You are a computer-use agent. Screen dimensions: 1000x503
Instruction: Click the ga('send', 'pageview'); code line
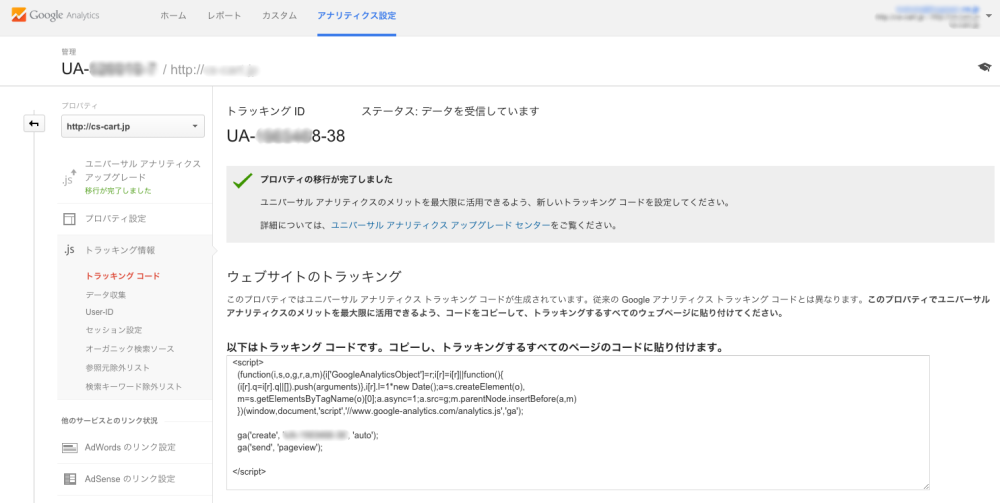click(280, 448)
